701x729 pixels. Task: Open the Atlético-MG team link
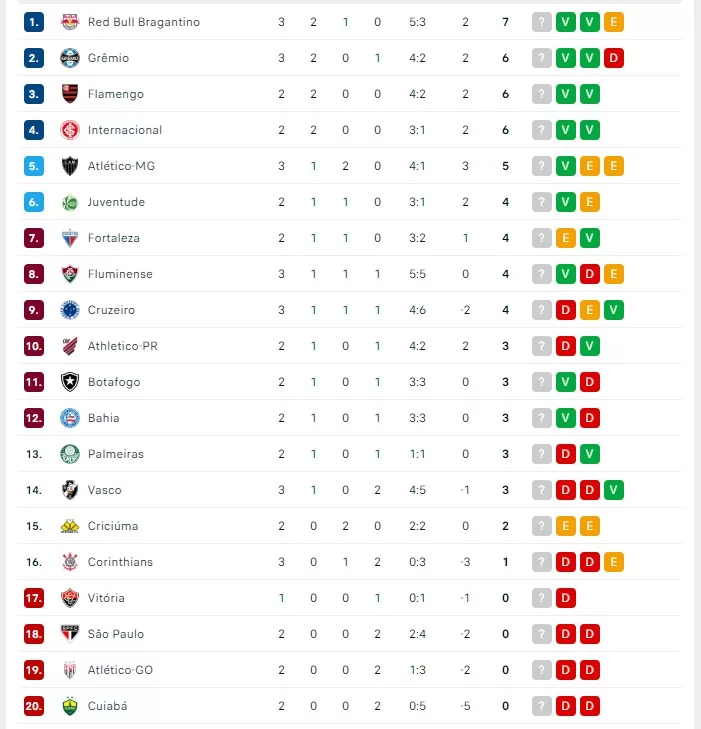click(121, 166)
